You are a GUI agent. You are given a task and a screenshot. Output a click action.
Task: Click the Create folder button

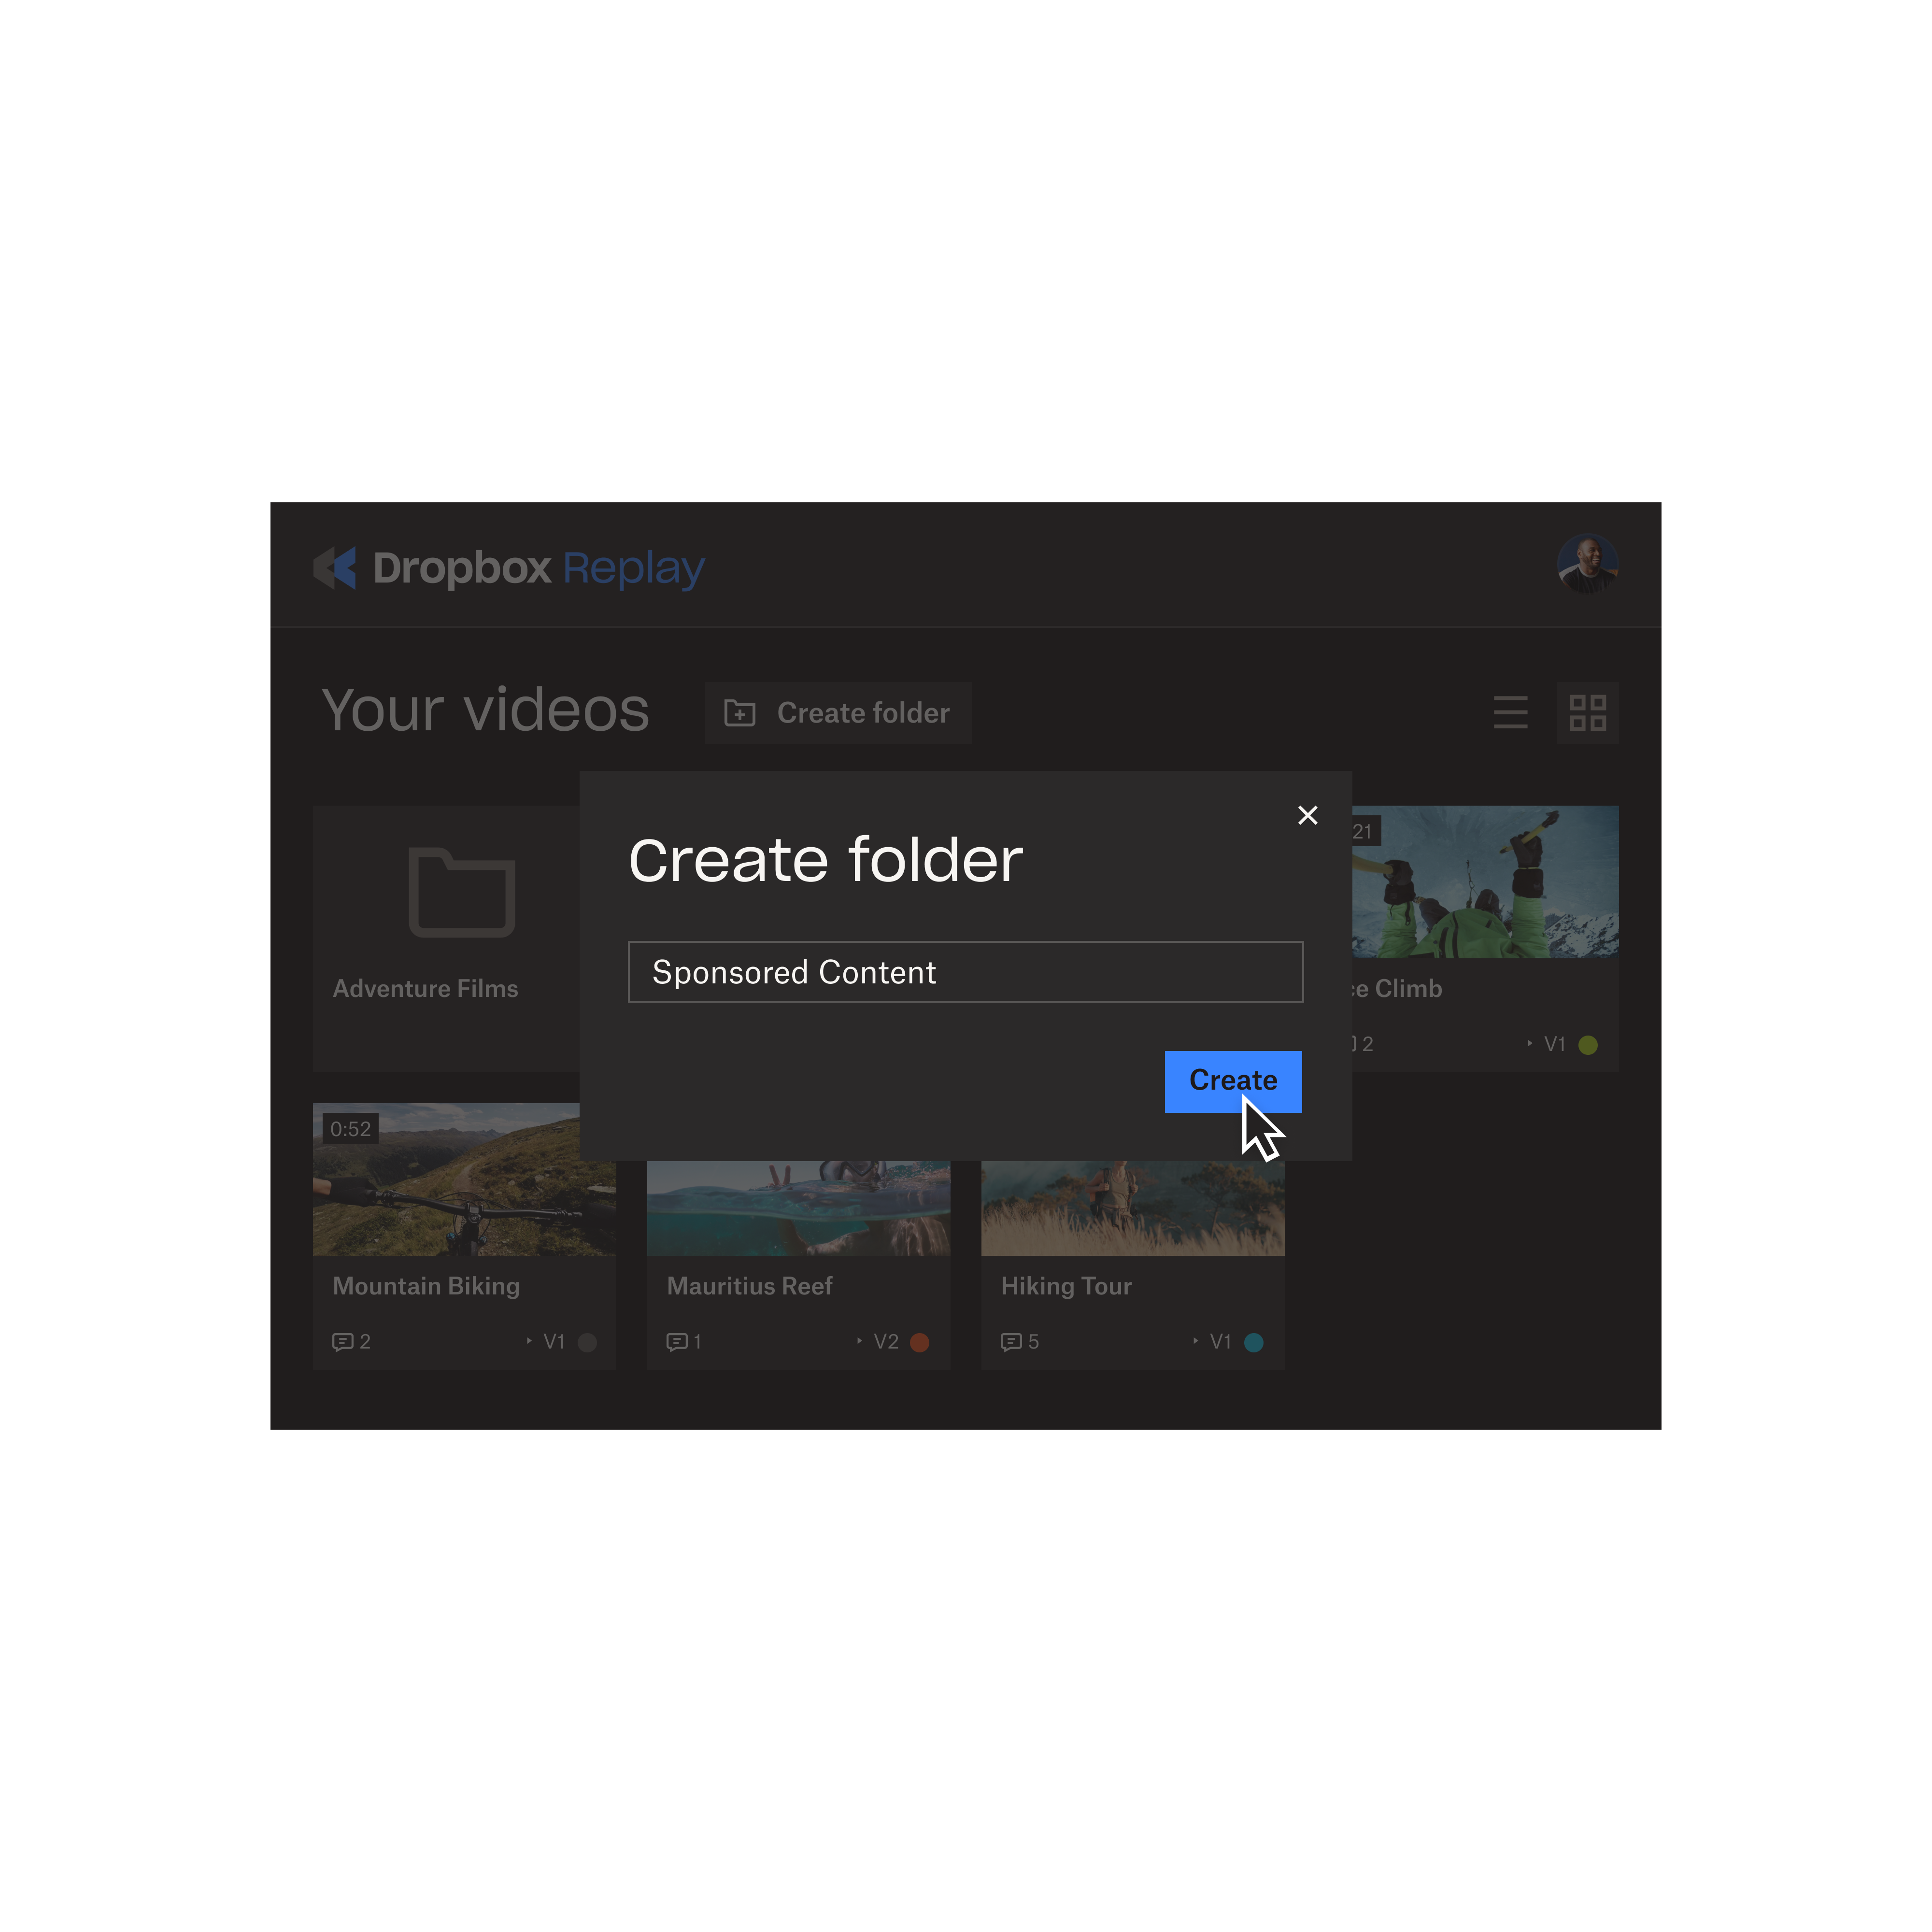(838, 712)
